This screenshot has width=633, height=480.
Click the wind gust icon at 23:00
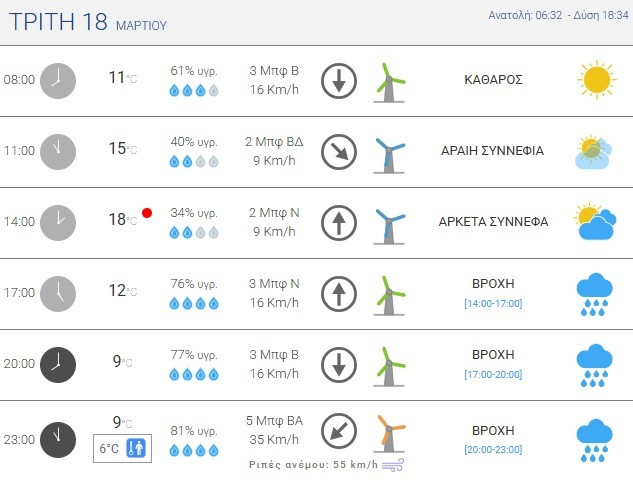(x=394, y=464)
